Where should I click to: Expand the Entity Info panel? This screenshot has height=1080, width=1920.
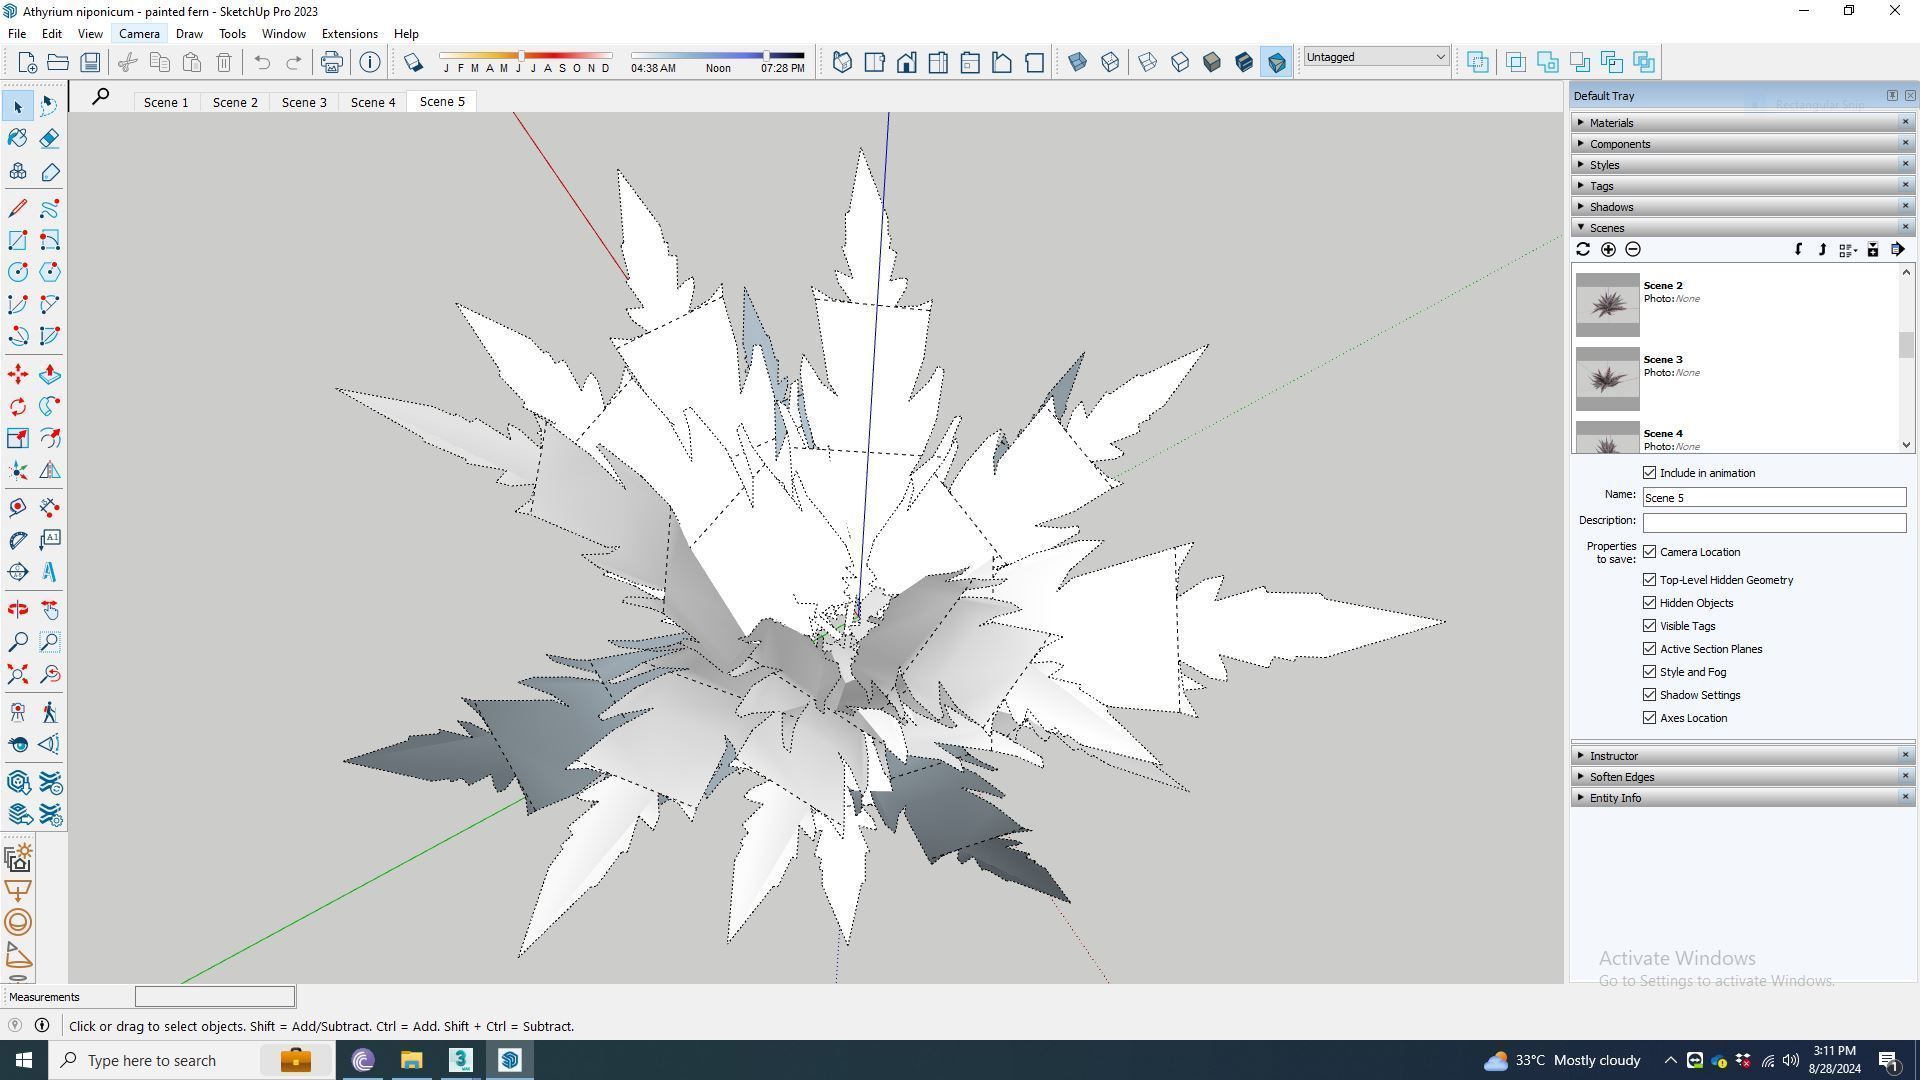tap(1615, 798)
